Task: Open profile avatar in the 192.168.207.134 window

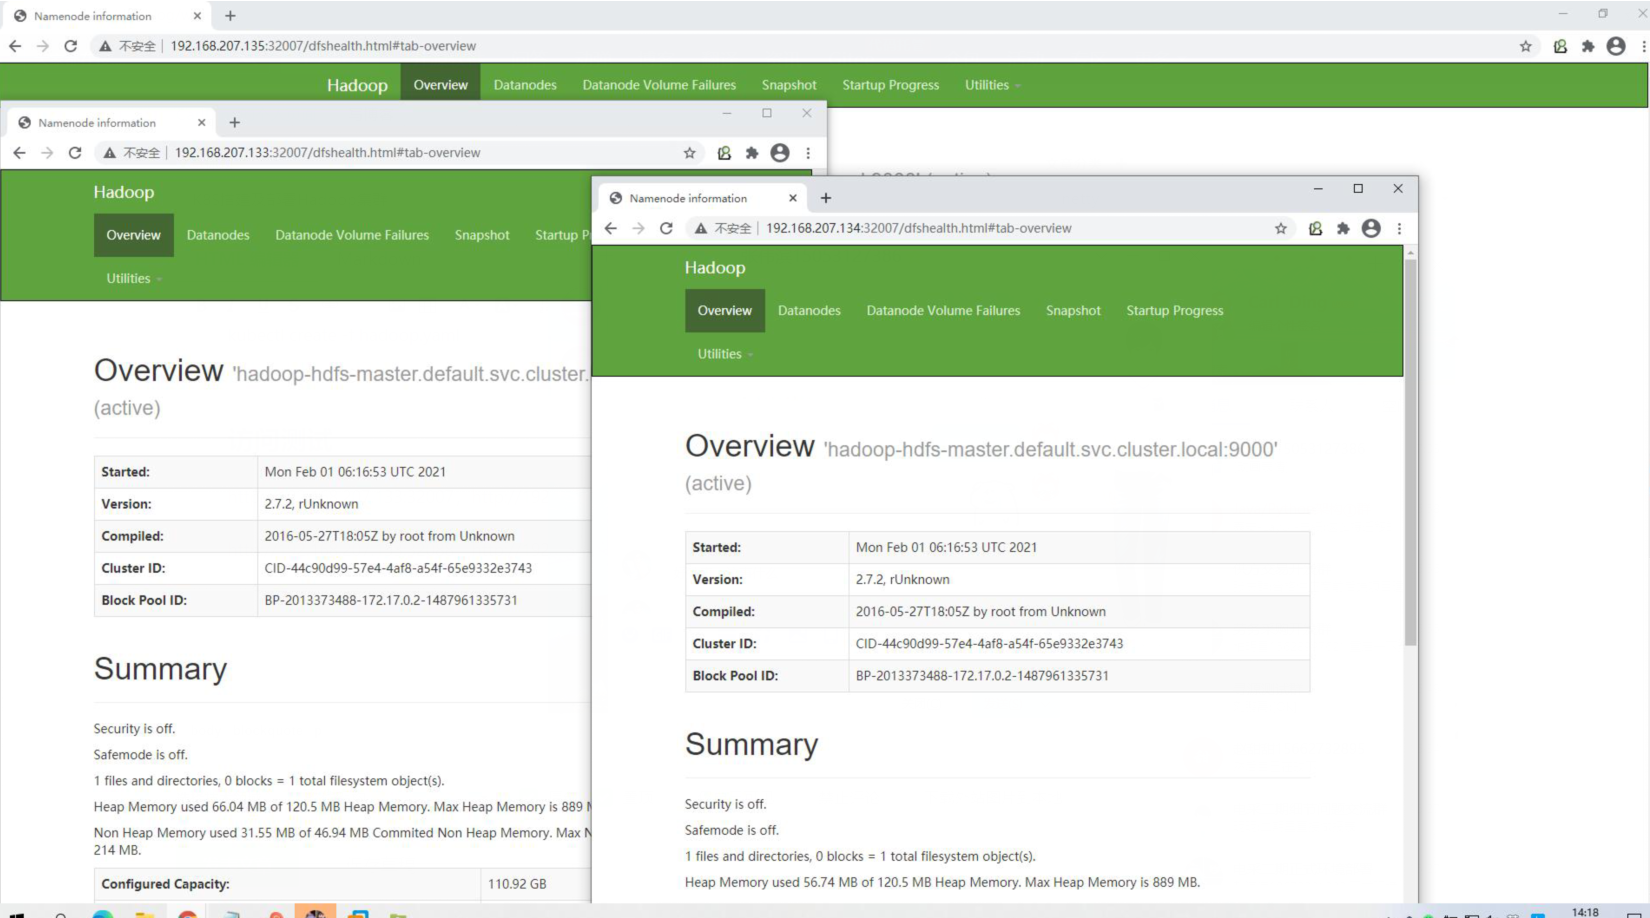Action: (x=1371, y=228)
